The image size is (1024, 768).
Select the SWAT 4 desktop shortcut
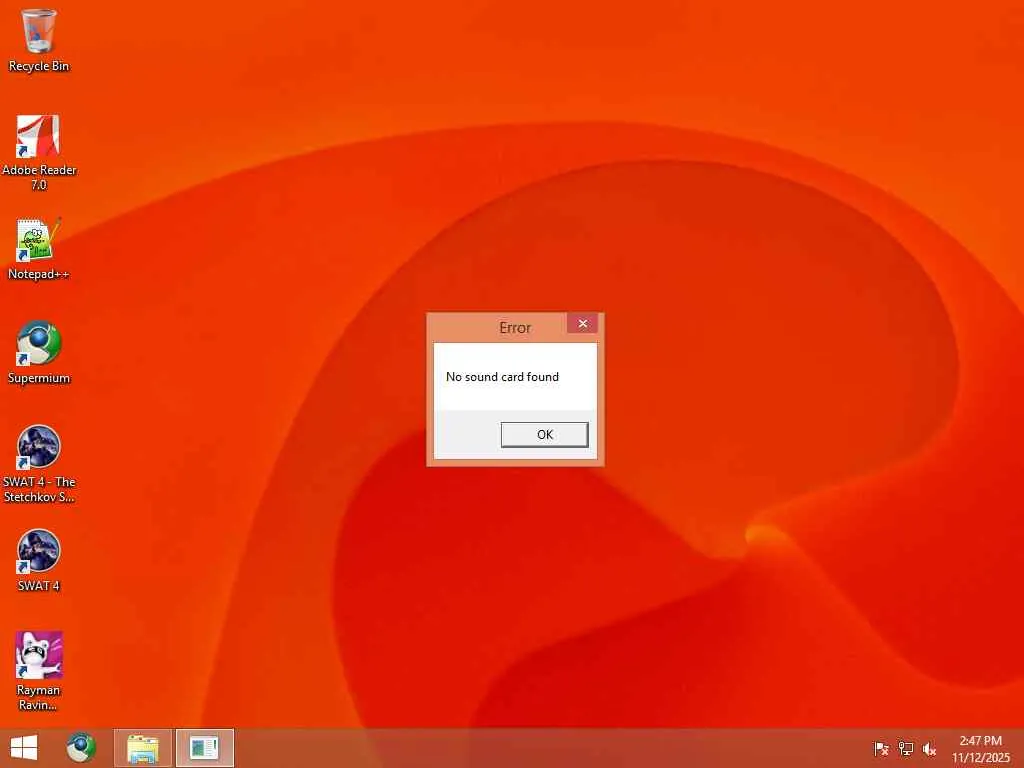tap(39, 560)
